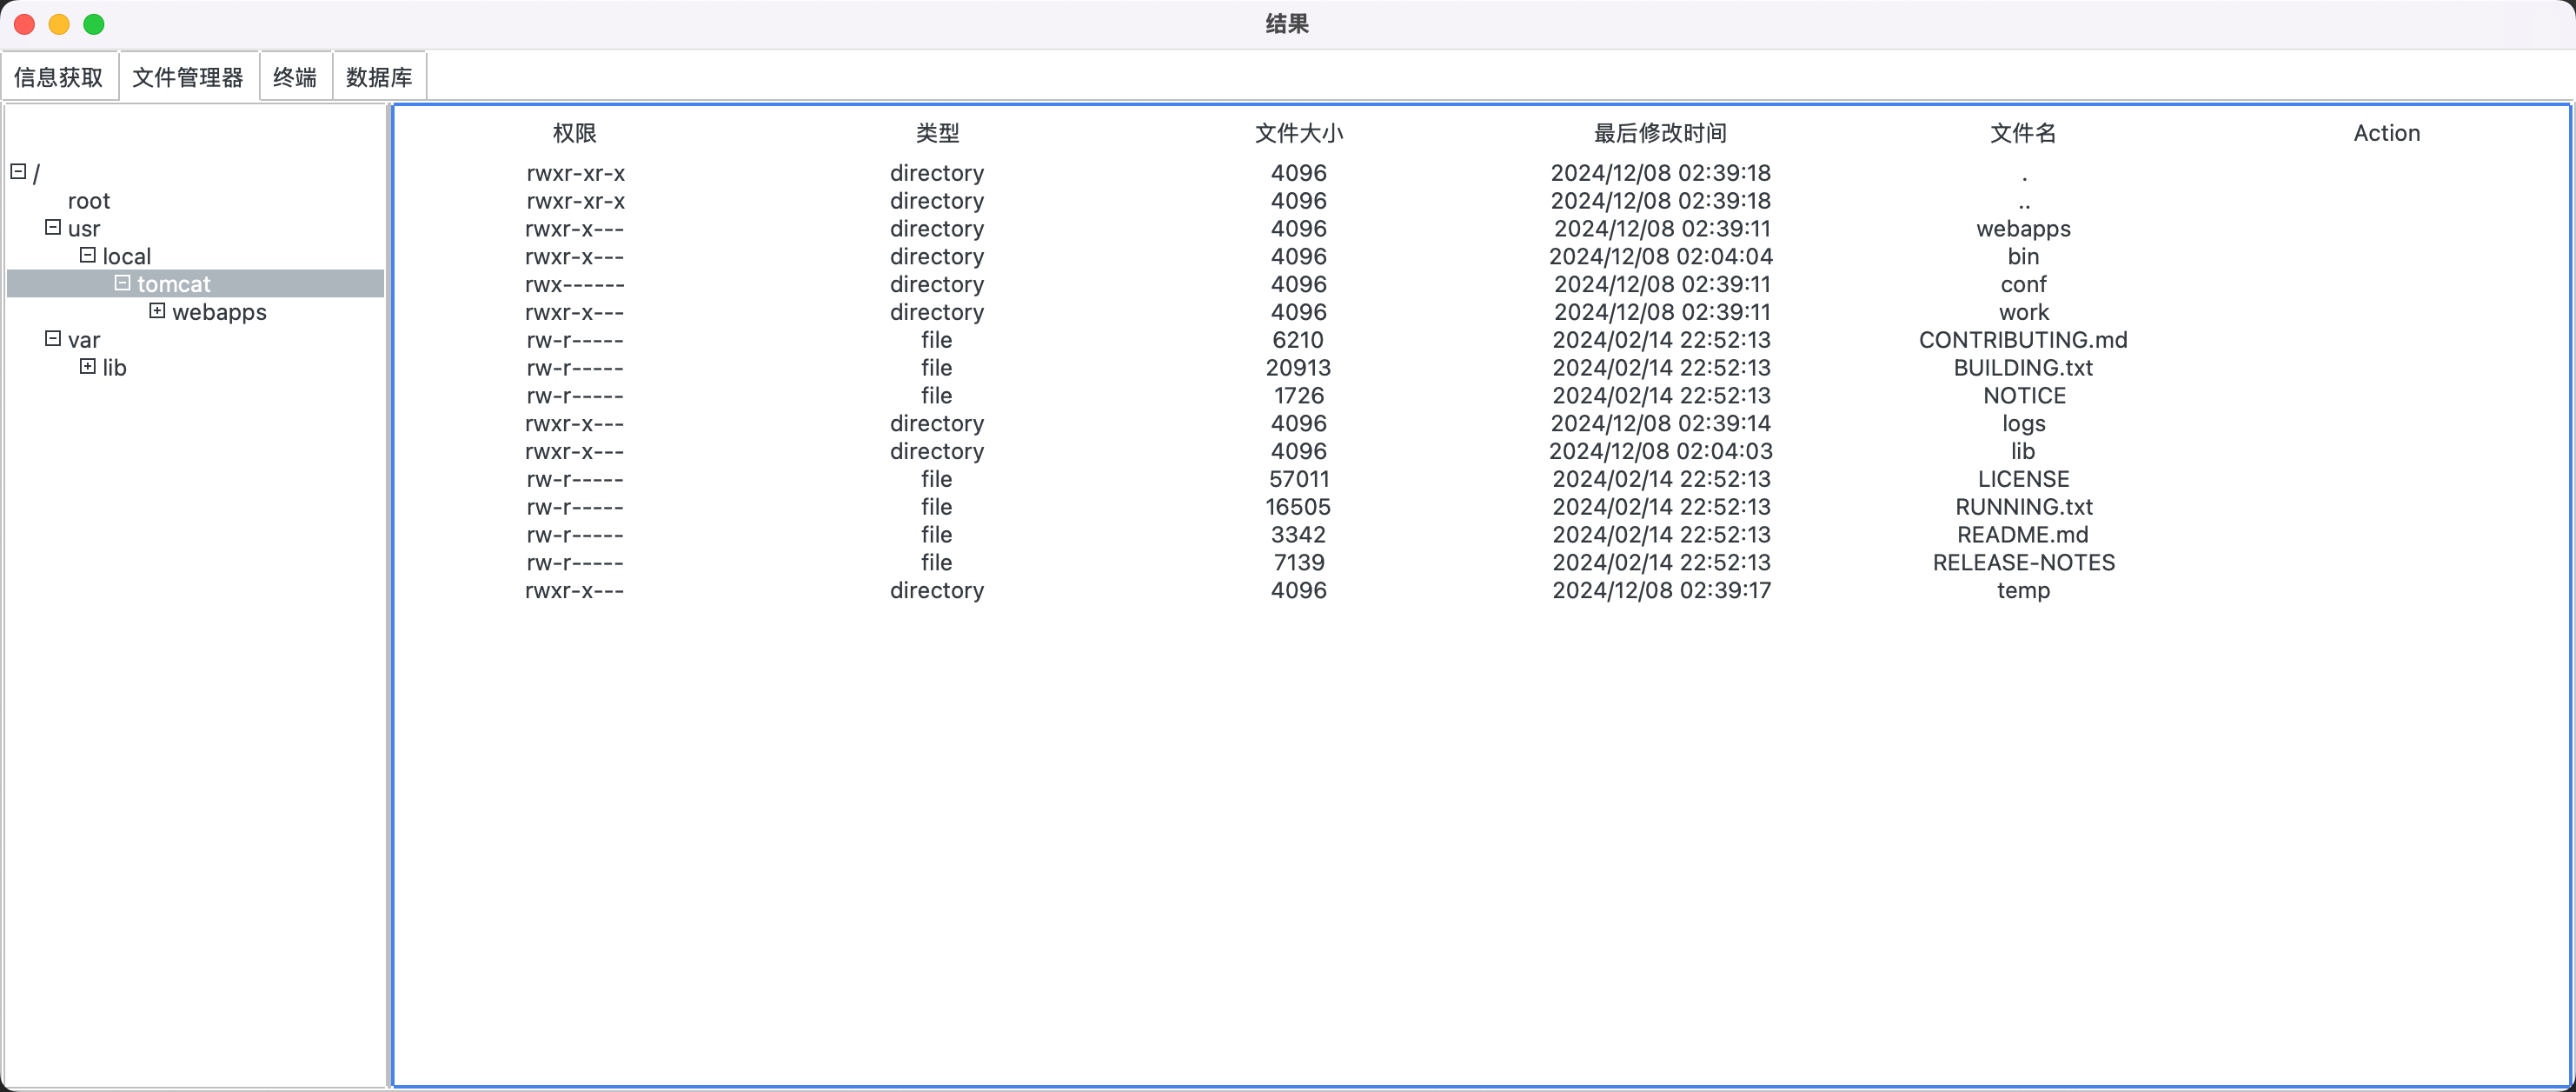Click the 文件名 column header

click(2022, 133)
